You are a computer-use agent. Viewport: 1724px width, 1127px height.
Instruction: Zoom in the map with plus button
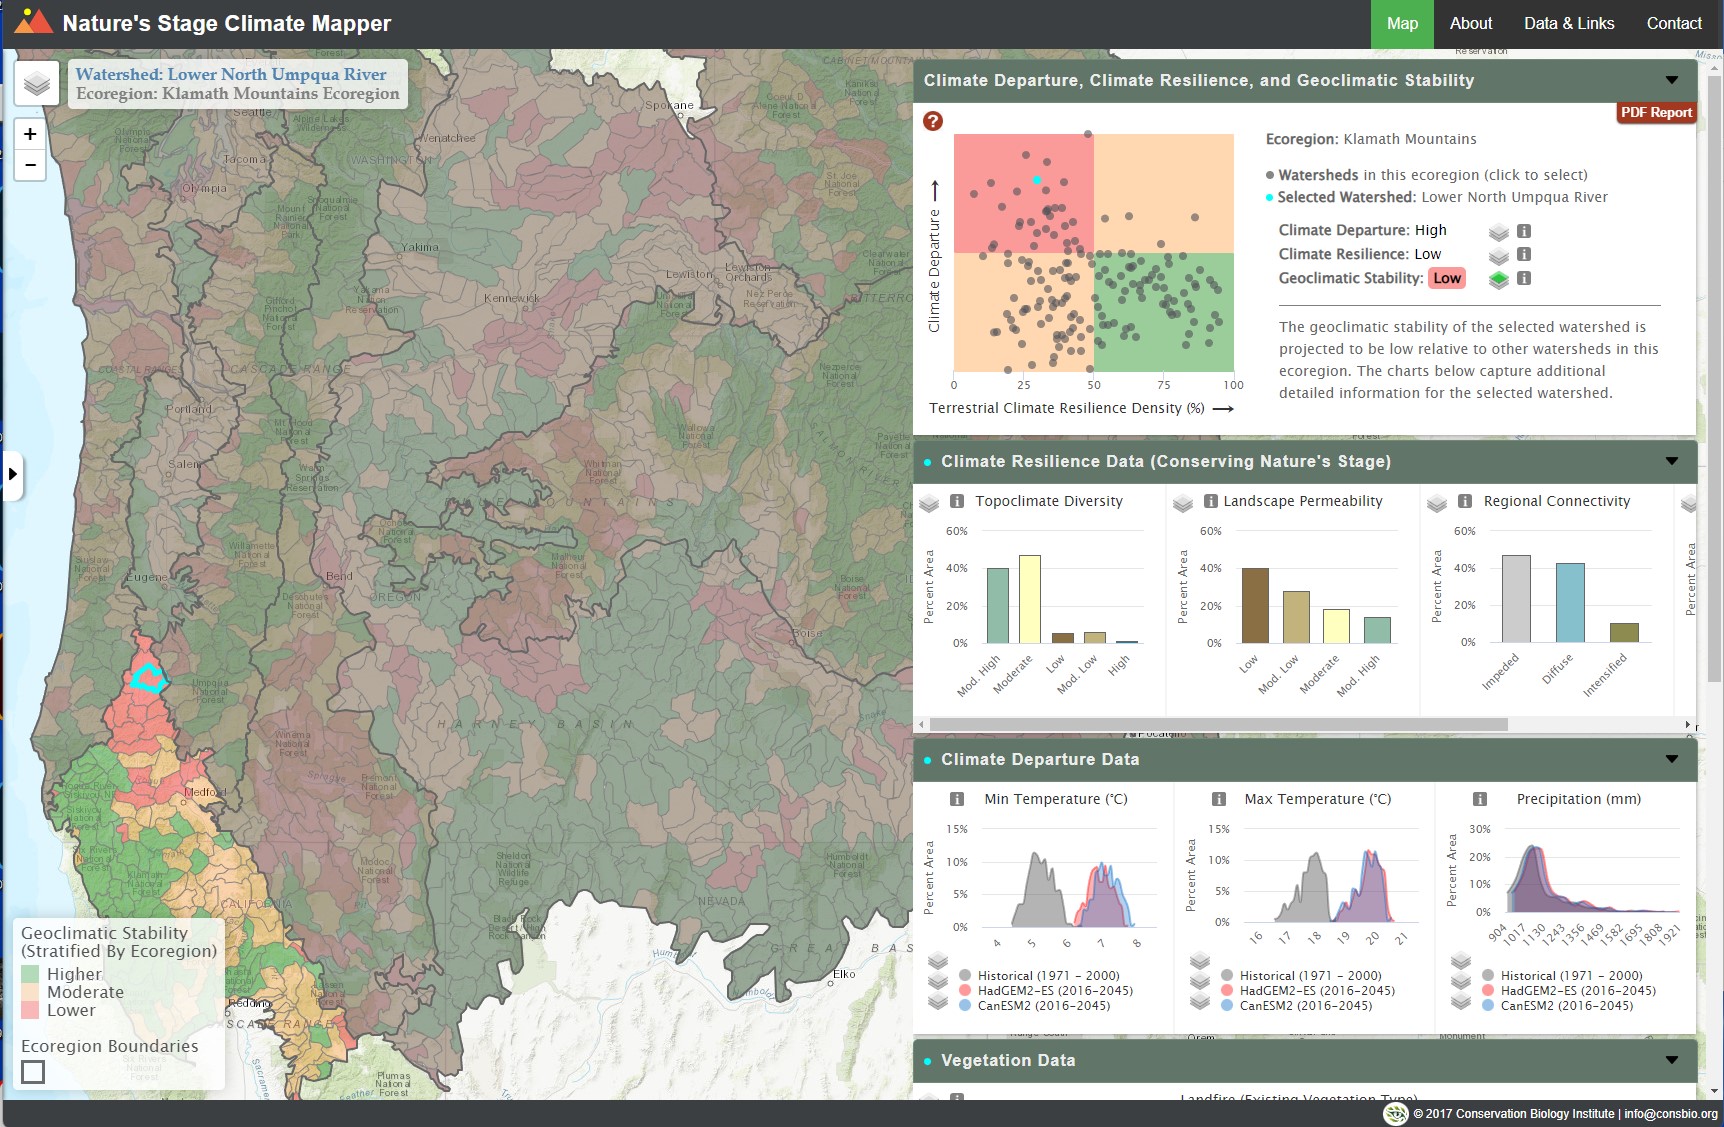[x=30, y=134]
